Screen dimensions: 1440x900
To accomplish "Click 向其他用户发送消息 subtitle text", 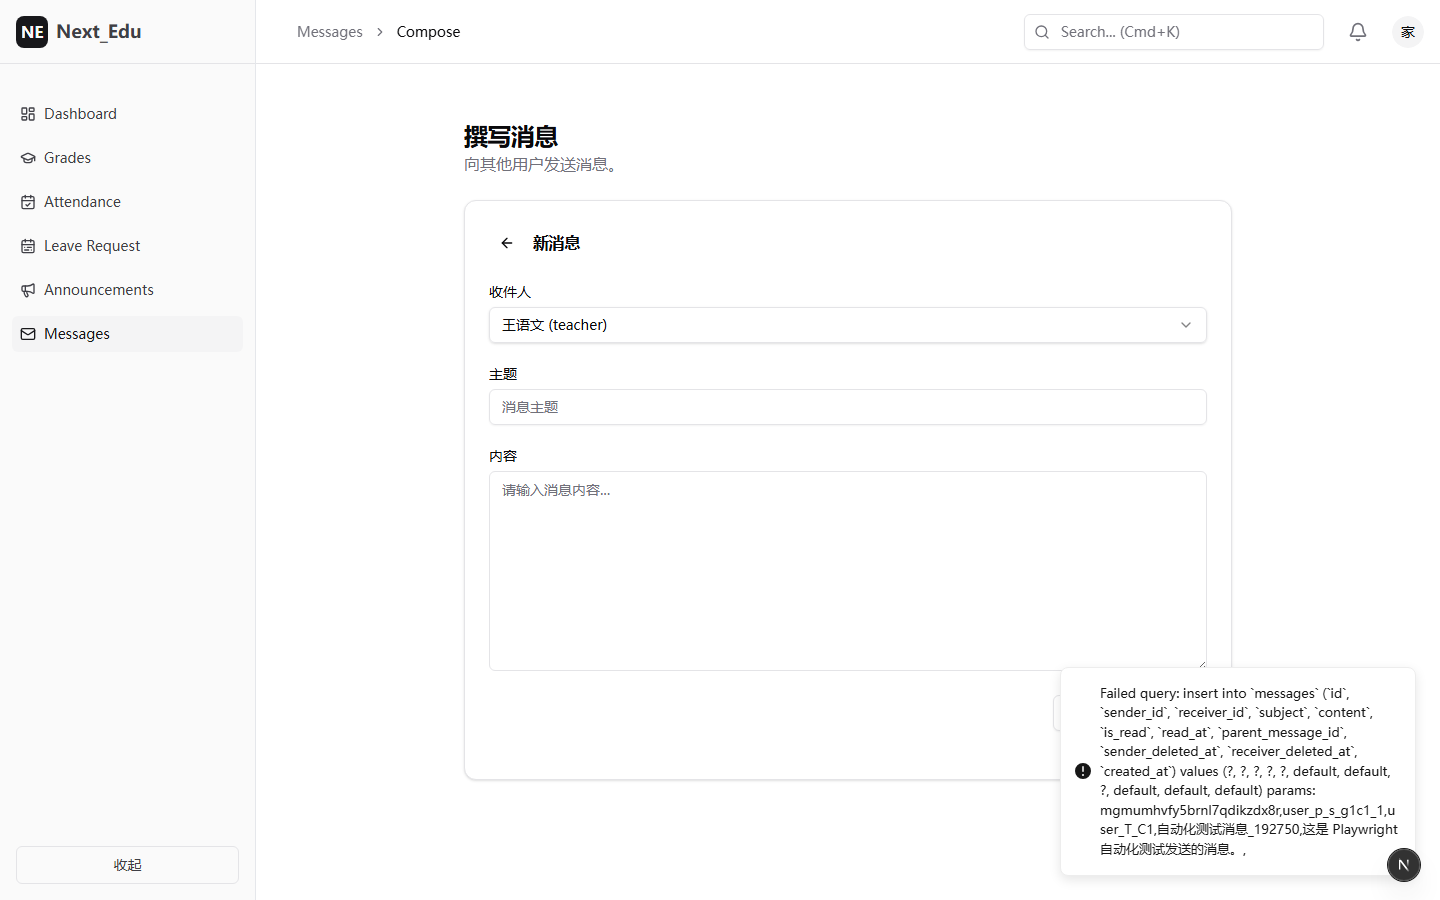I will pos(543,165).
